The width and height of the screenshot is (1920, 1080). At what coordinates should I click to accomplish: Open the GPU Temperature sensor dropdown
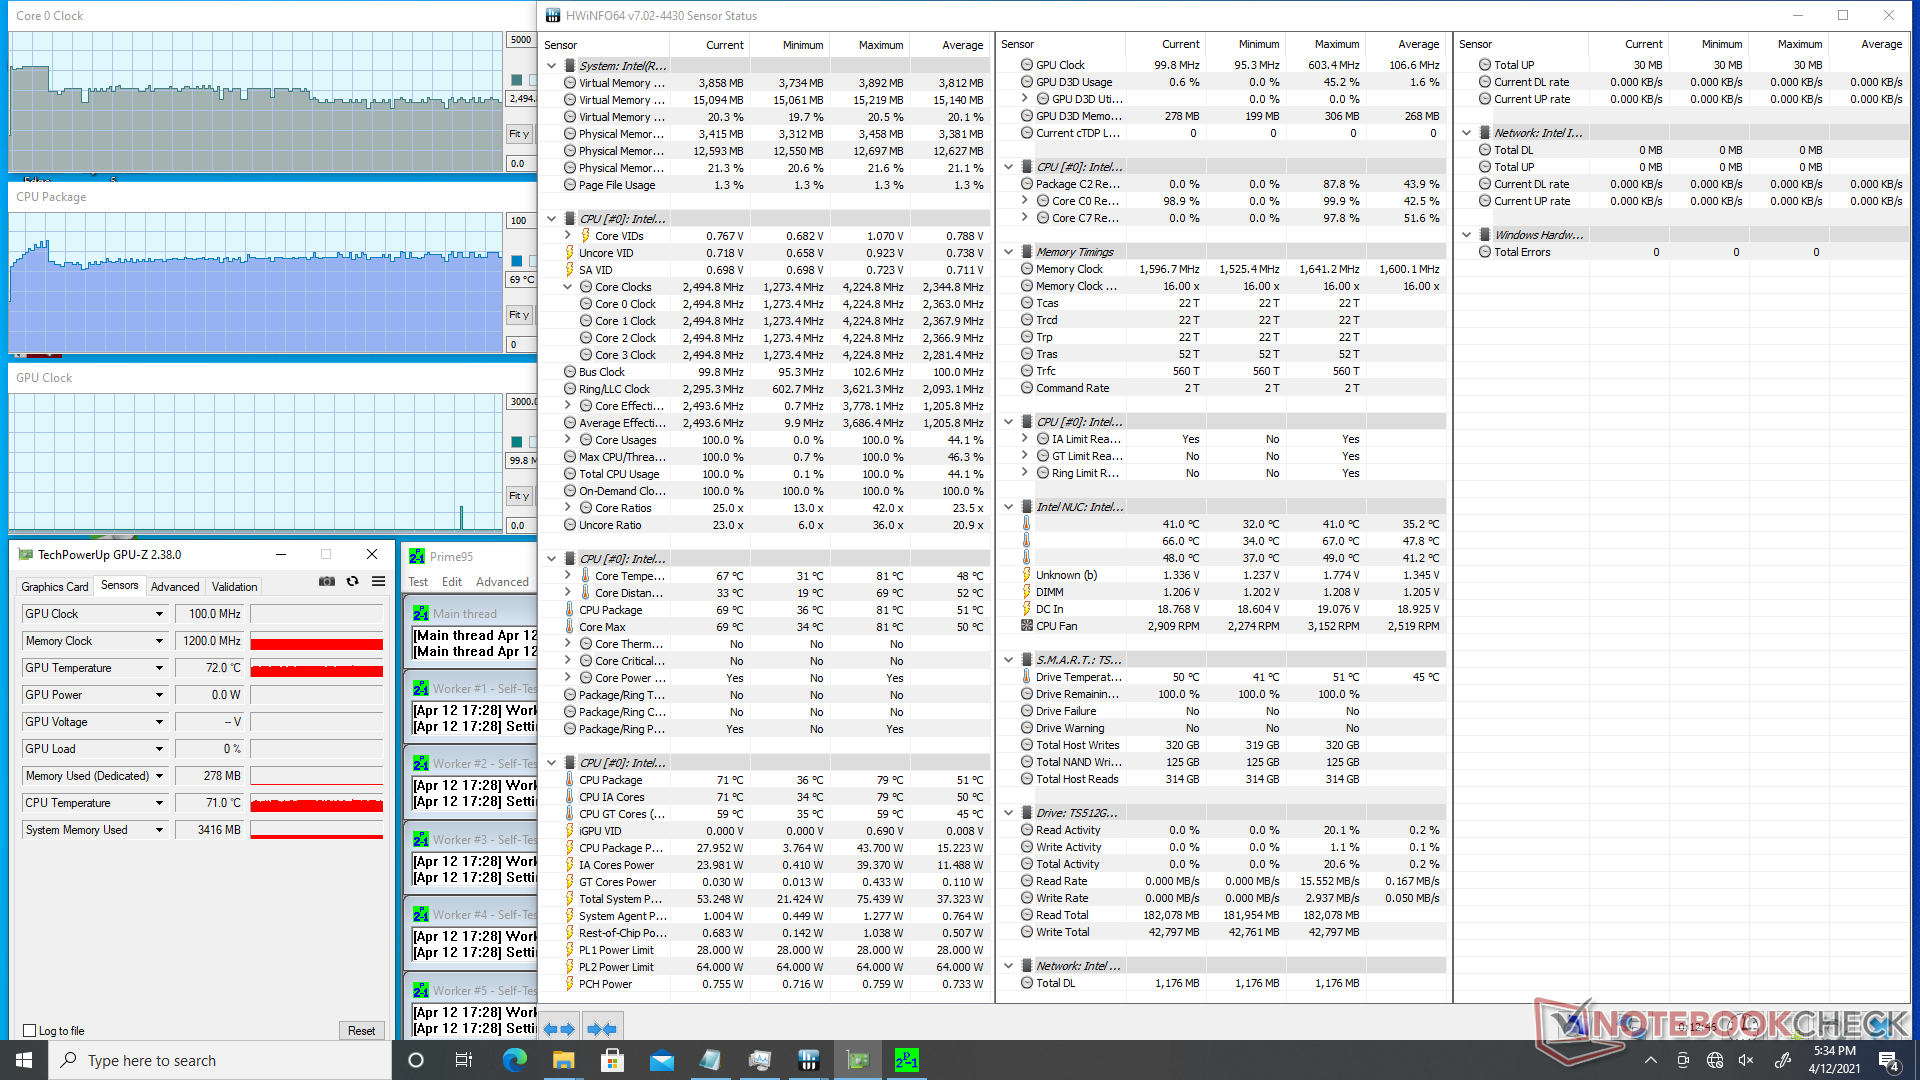click(159, 668)
